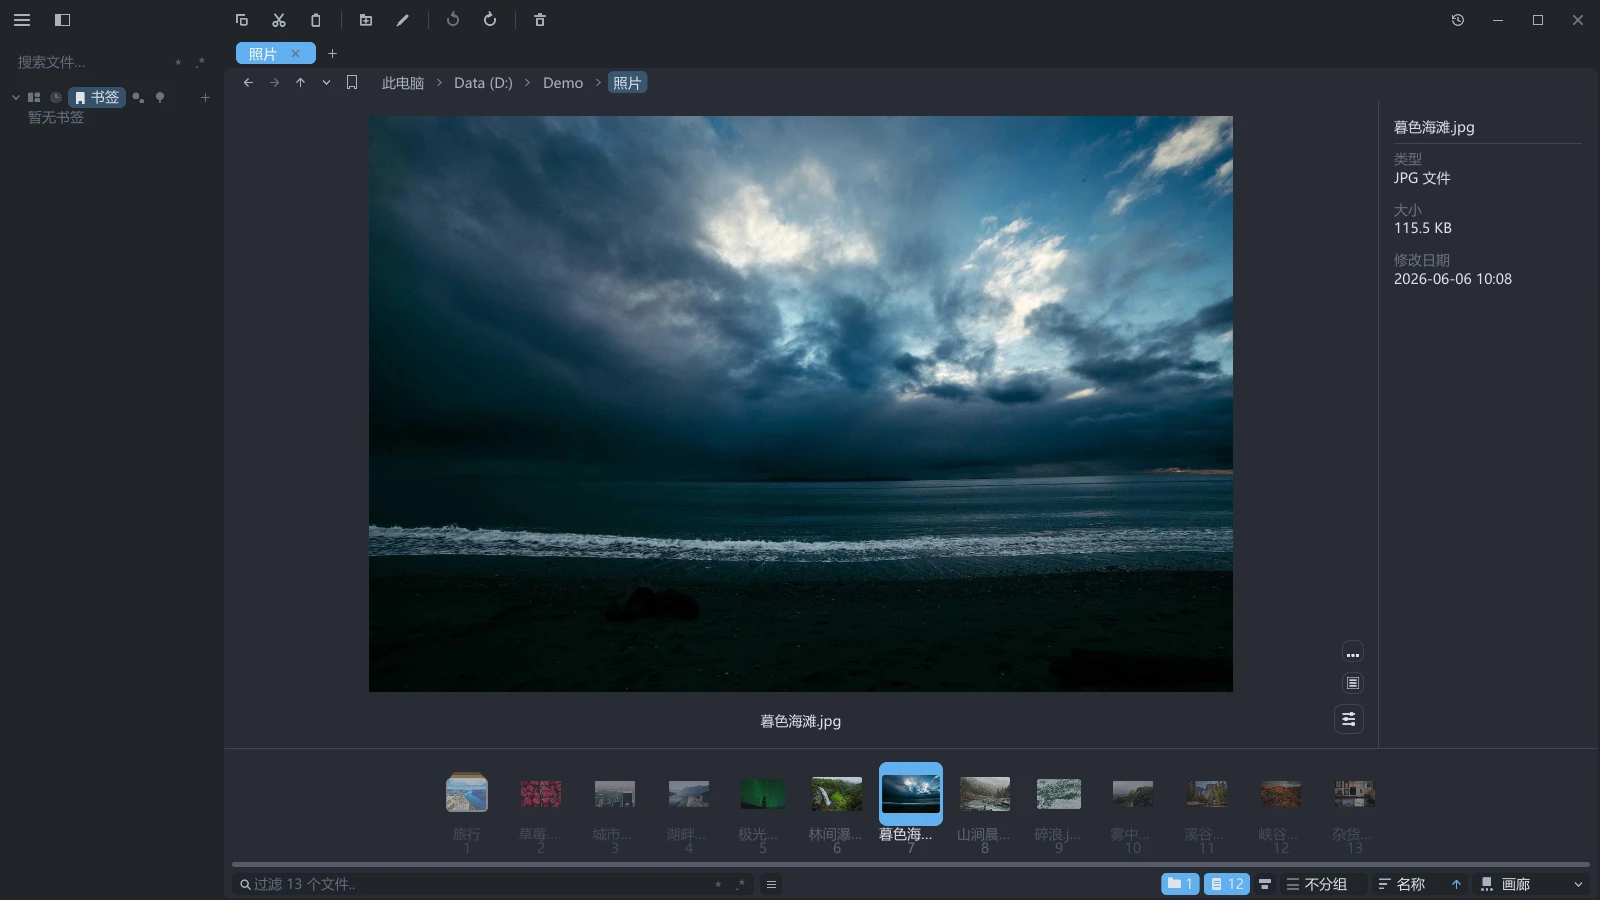
Task: Switch sidebar to pin icon
Action: tap(160, 97)
